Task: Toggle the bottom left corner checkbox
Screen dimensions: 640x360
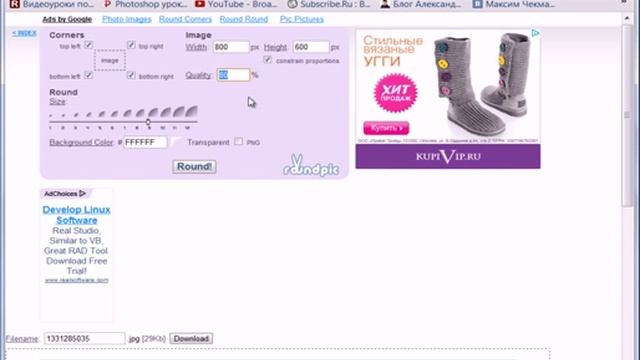Action: [89, 75]
